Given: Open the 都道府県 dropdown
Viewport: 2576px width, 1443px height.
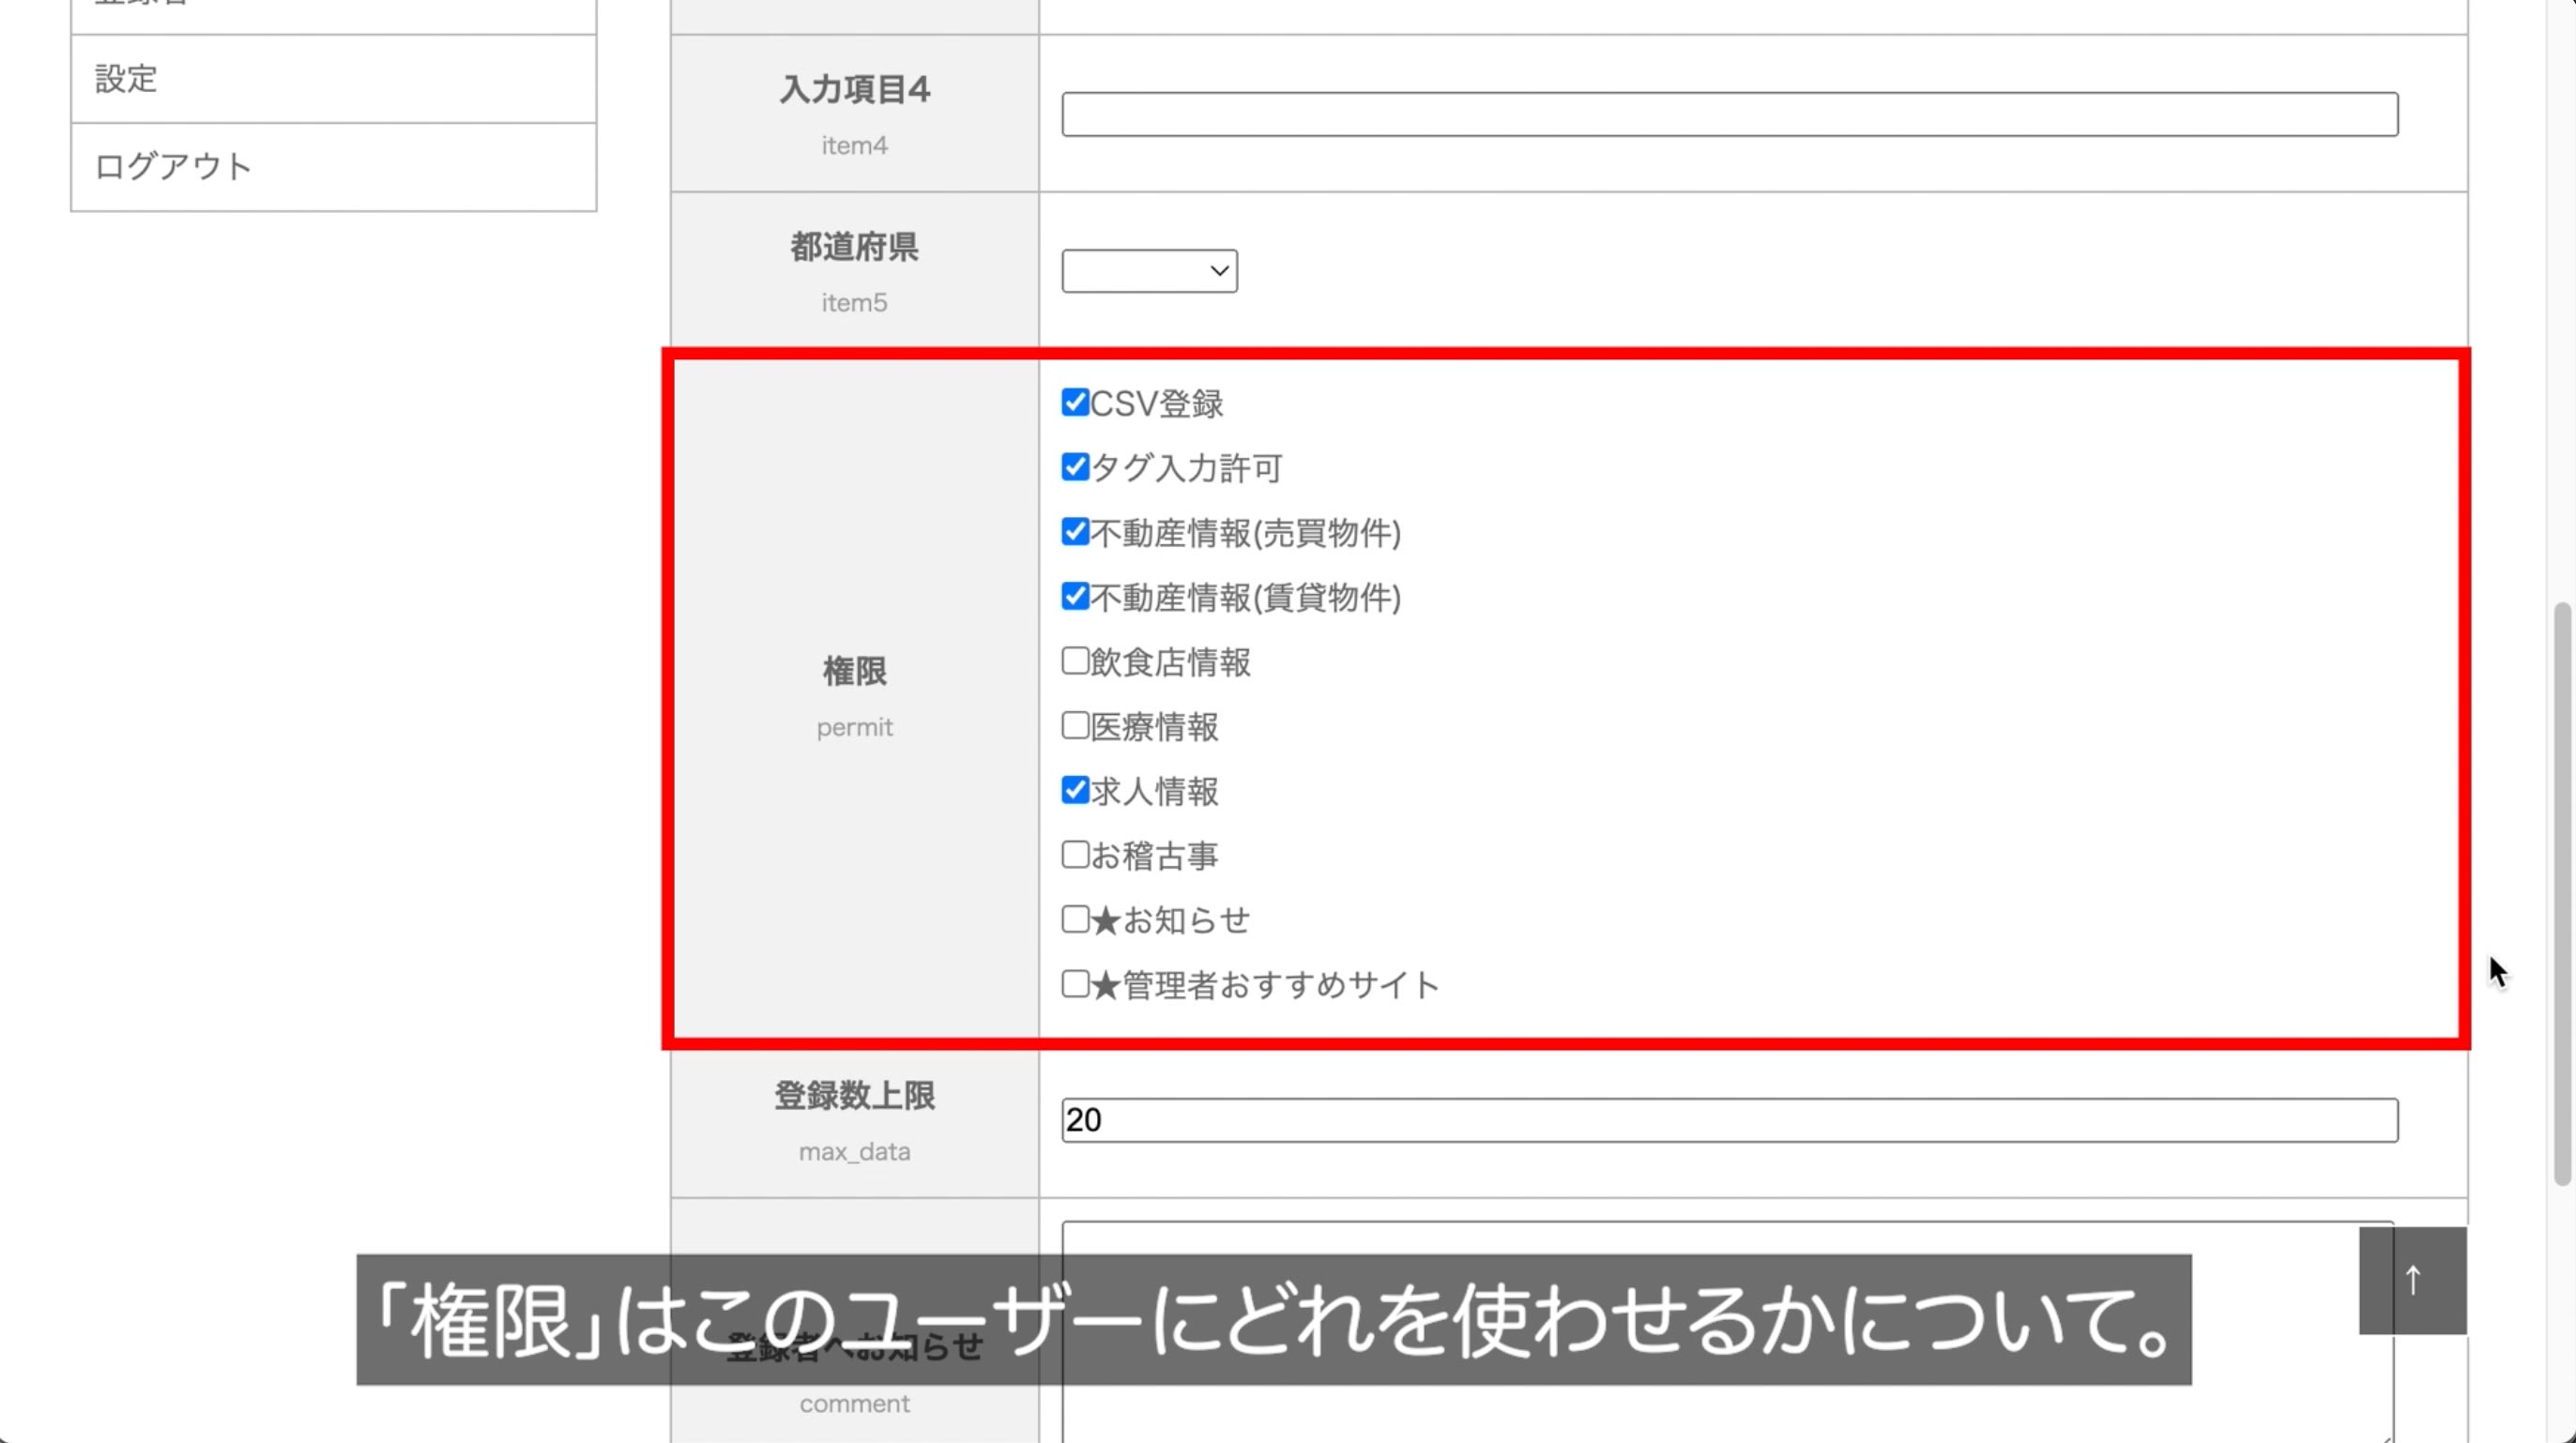Looking at the screenshot, I should [x=1149, y=271].
